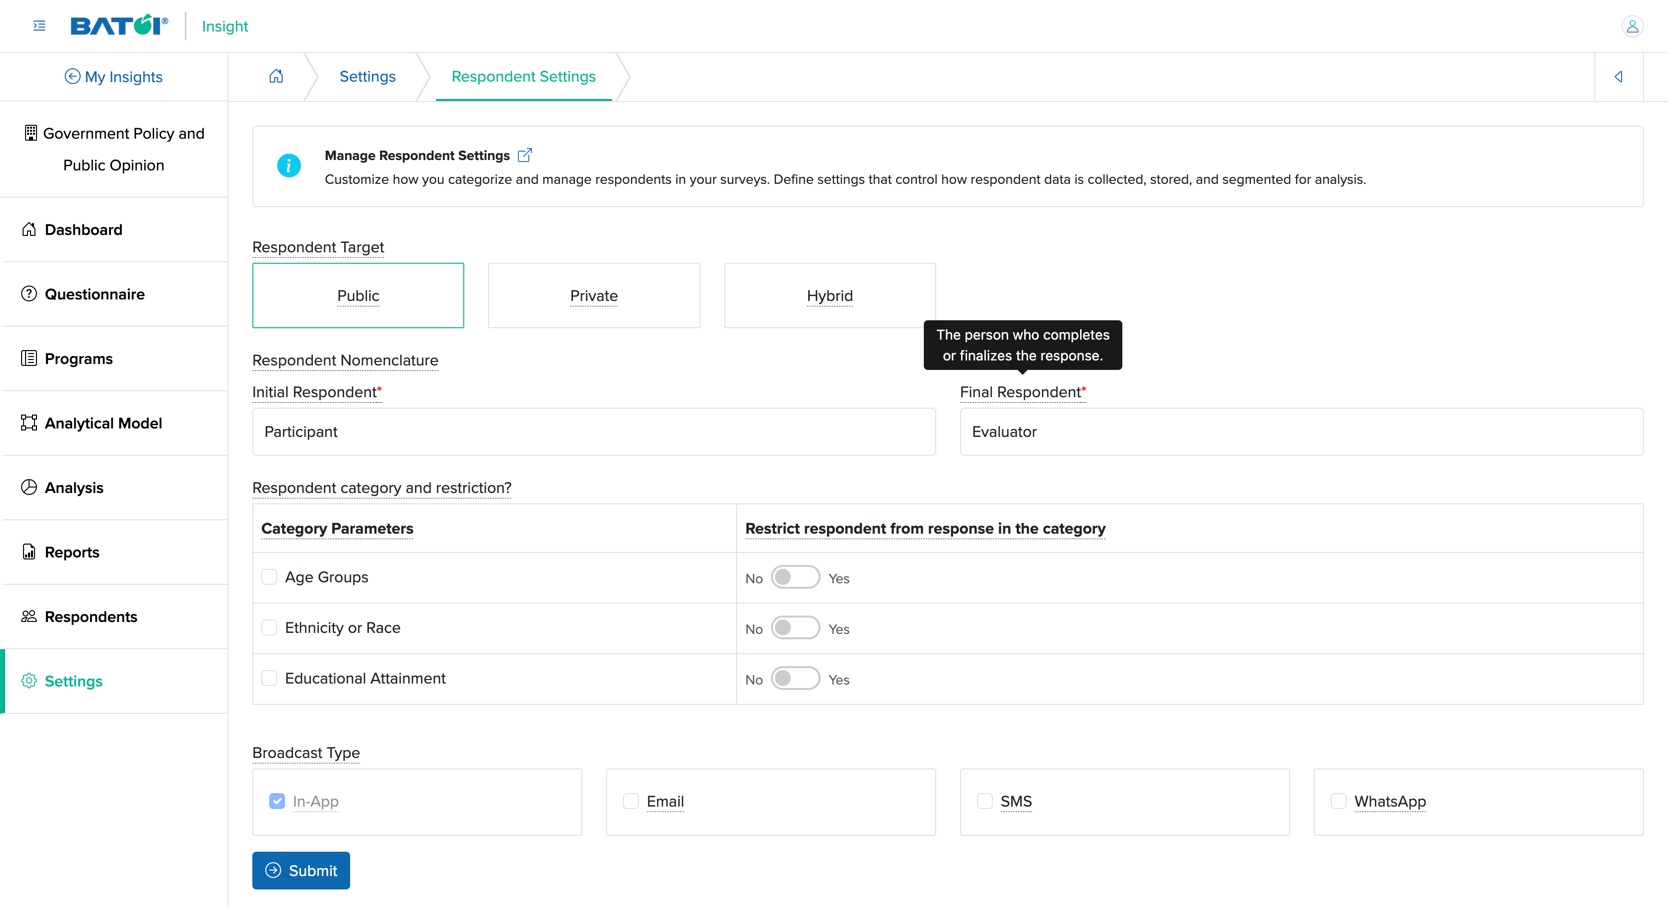Go back to My Insights

click(114, 77)
